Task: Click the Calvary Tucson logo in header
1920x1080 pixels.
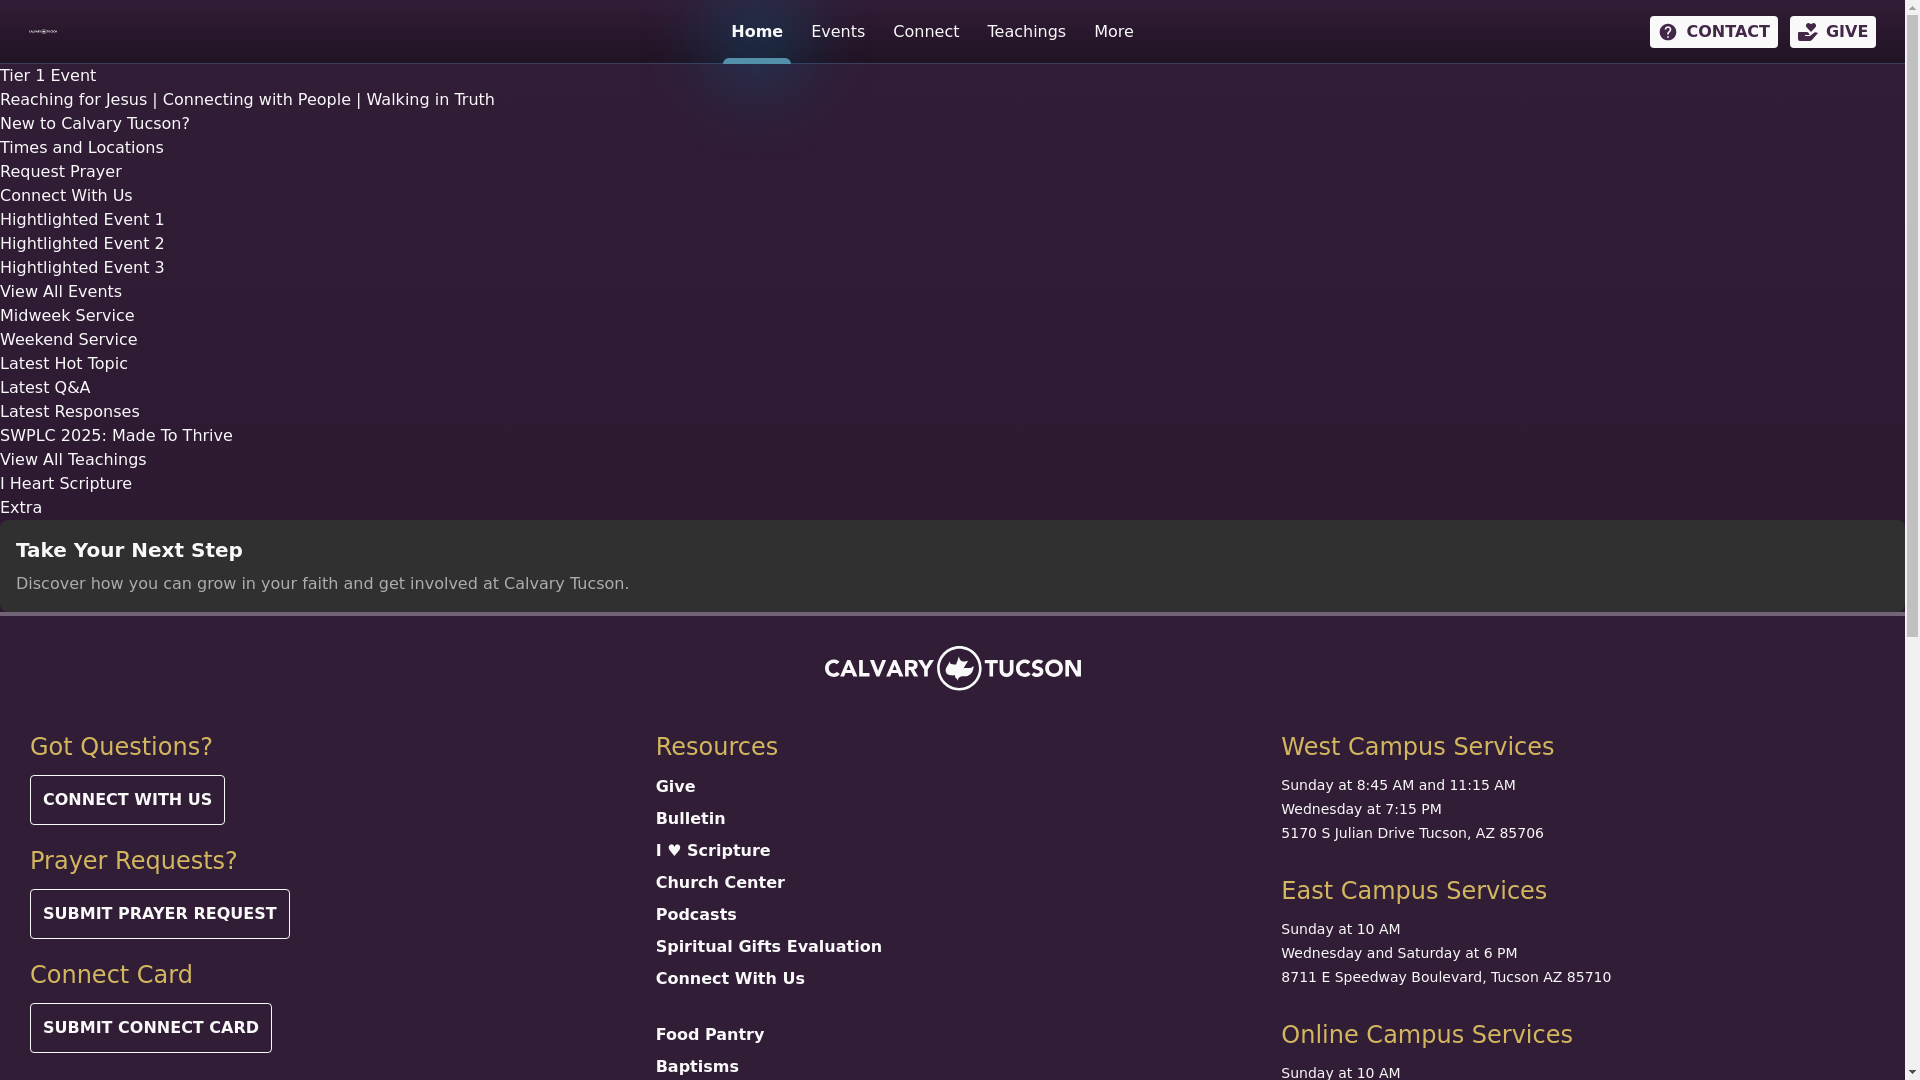Action: [43, 32]
